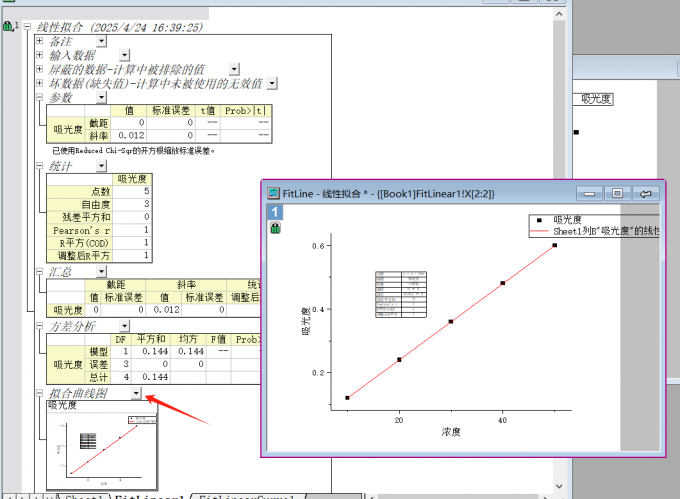Click the Reduced Chi-Sqr footnote text
The height and width of the screenshot is (499, 680).
[x=133, y=150]
